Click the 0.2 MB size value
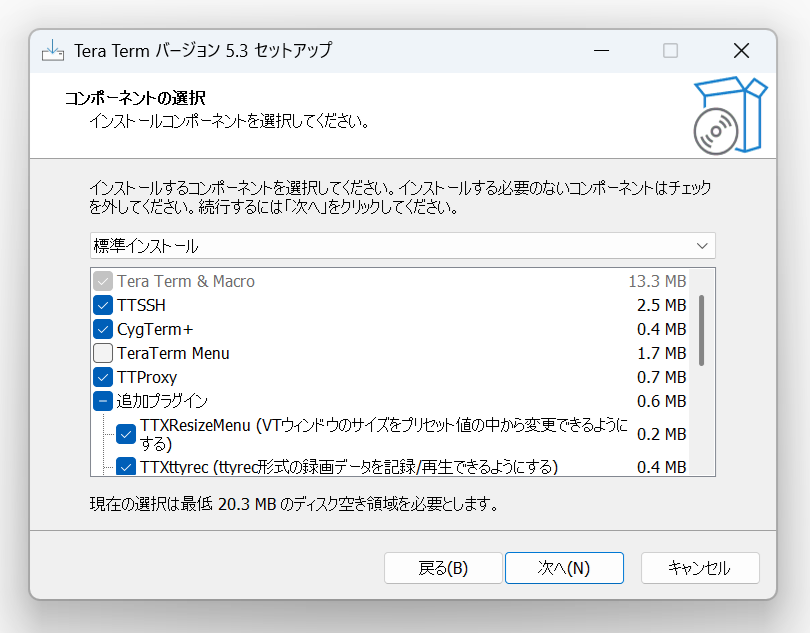This screenshot has height=633, width=810. click(x=661, y=434)
